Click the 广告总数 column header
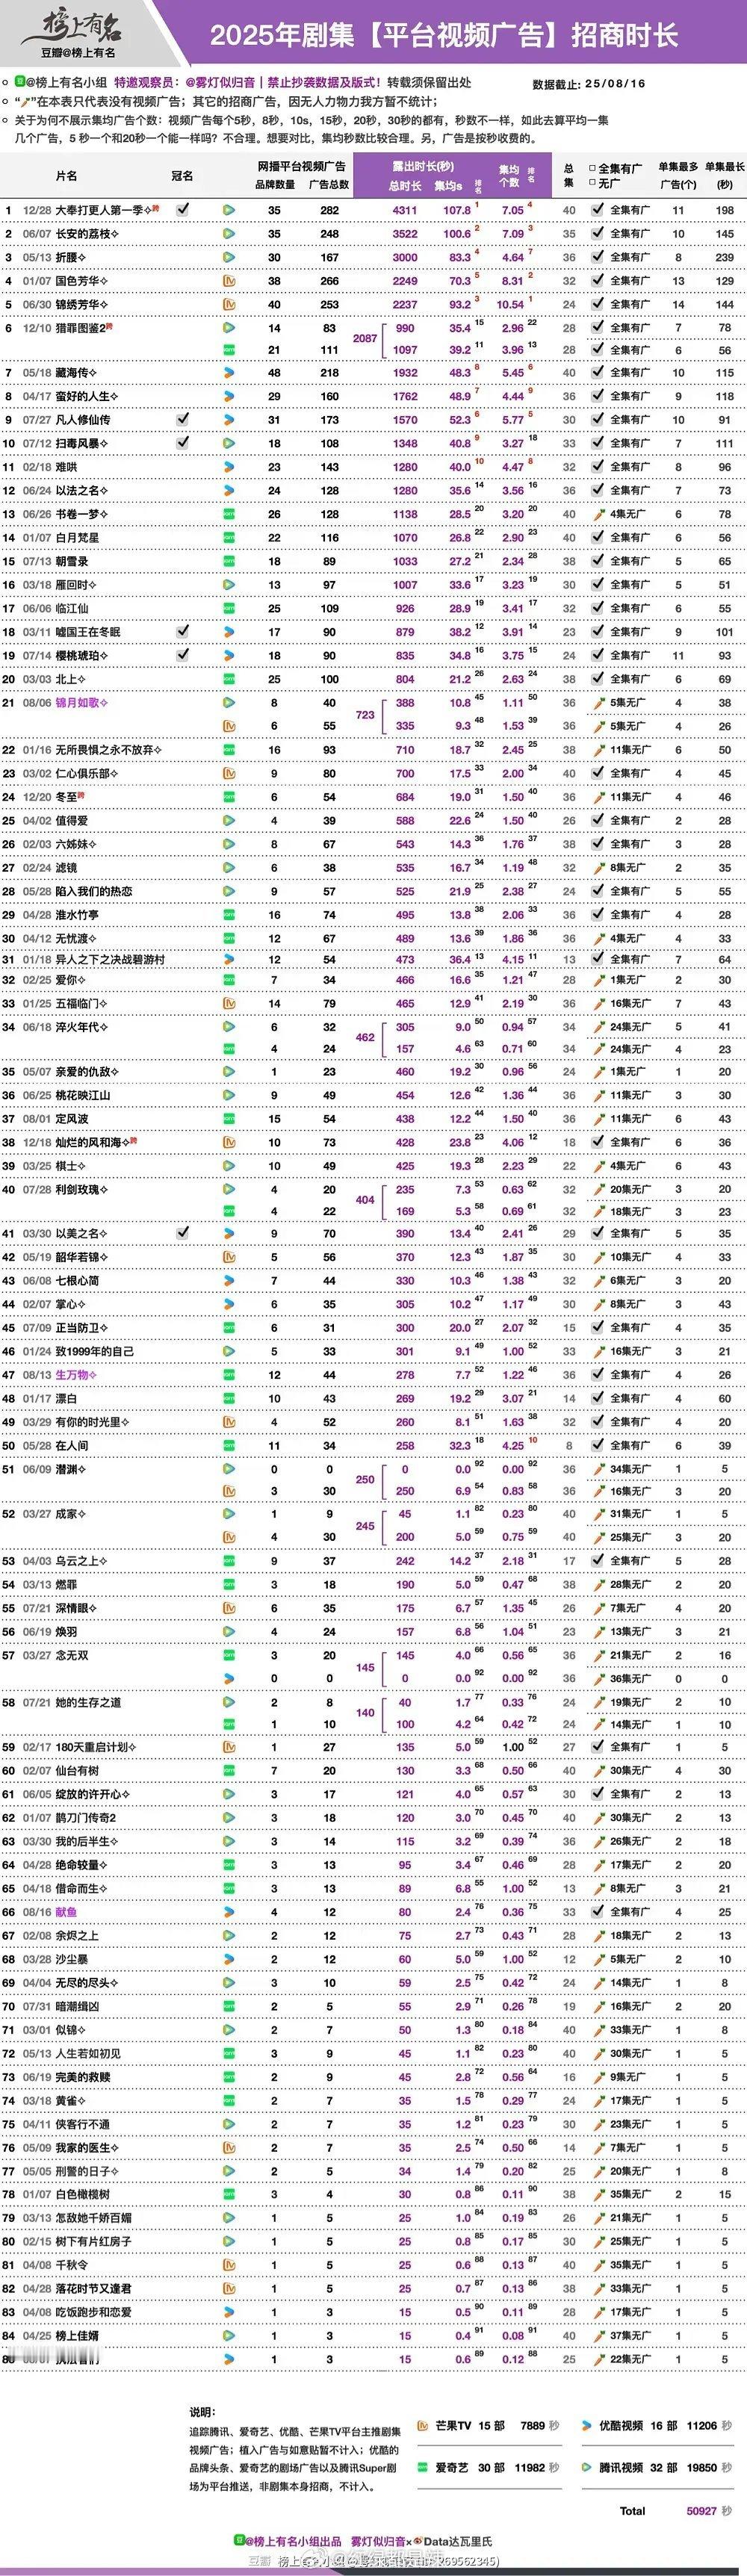The image size is (747, 2576). [329, 185]
